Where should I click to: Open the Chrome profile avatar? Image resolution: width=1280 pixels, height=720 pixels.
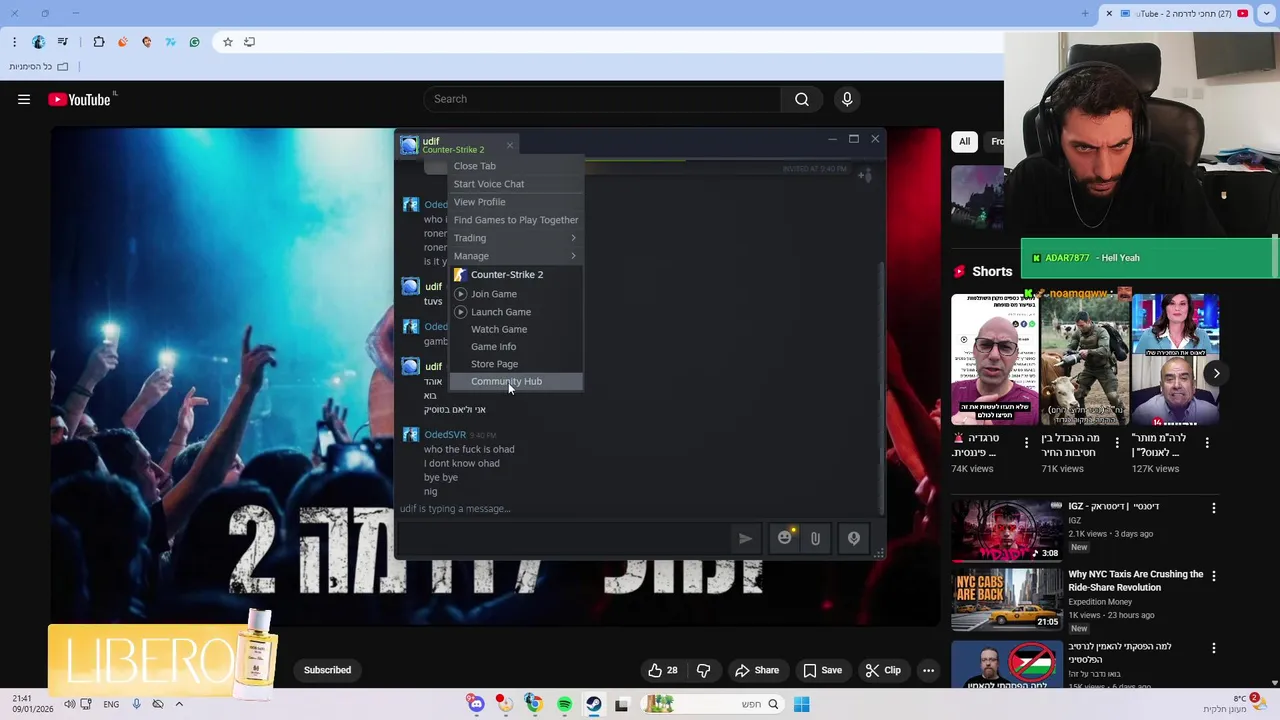[38, 42]
